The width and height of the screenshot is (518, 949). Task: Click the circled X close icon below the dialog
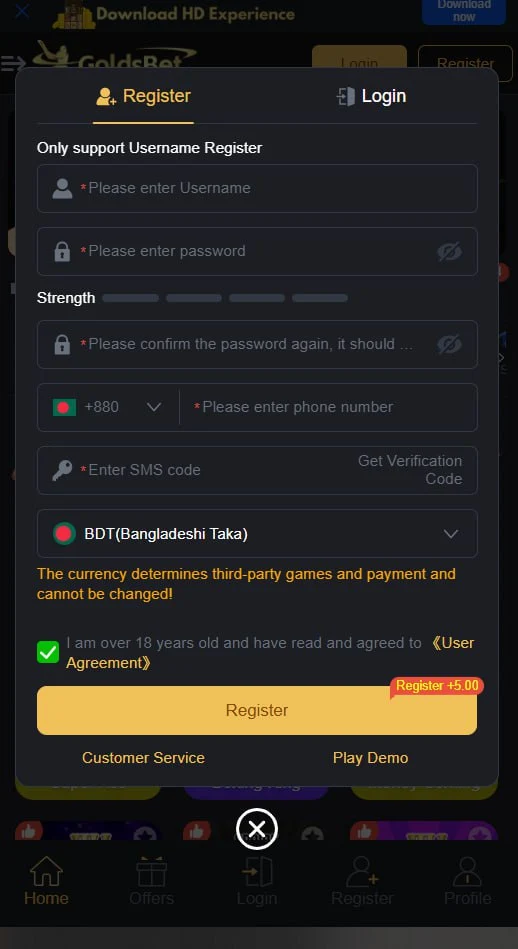(257, 829)
